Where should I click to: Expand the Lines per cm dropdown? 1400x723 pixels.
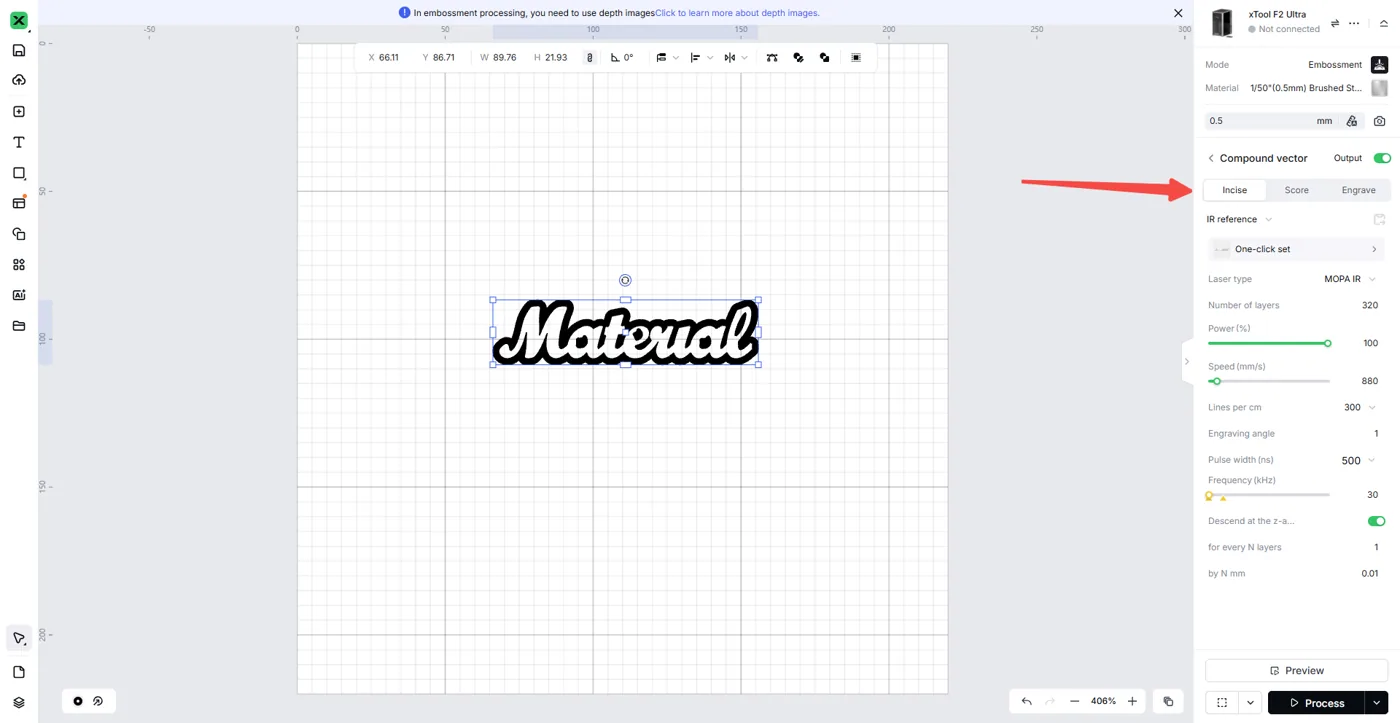pos(1360,408)
